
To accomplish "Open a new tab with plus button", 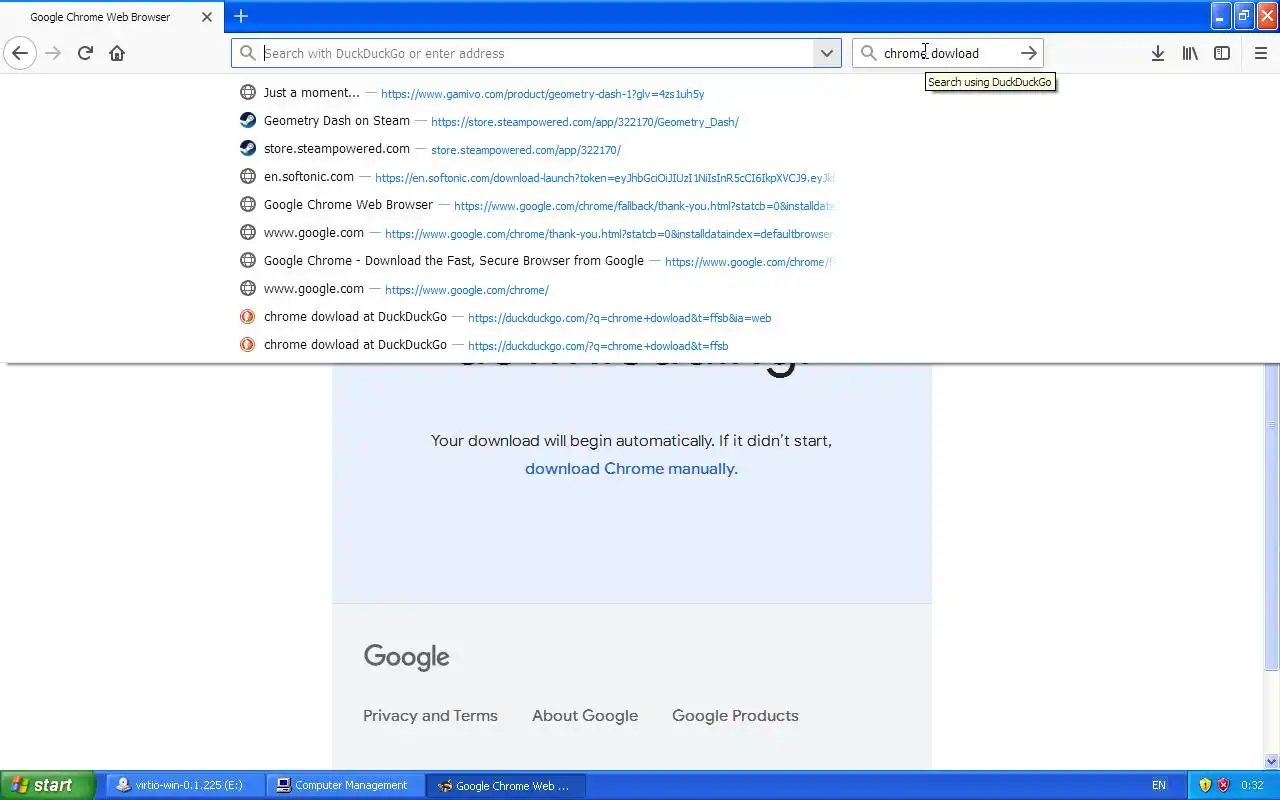I will [240, 16].
